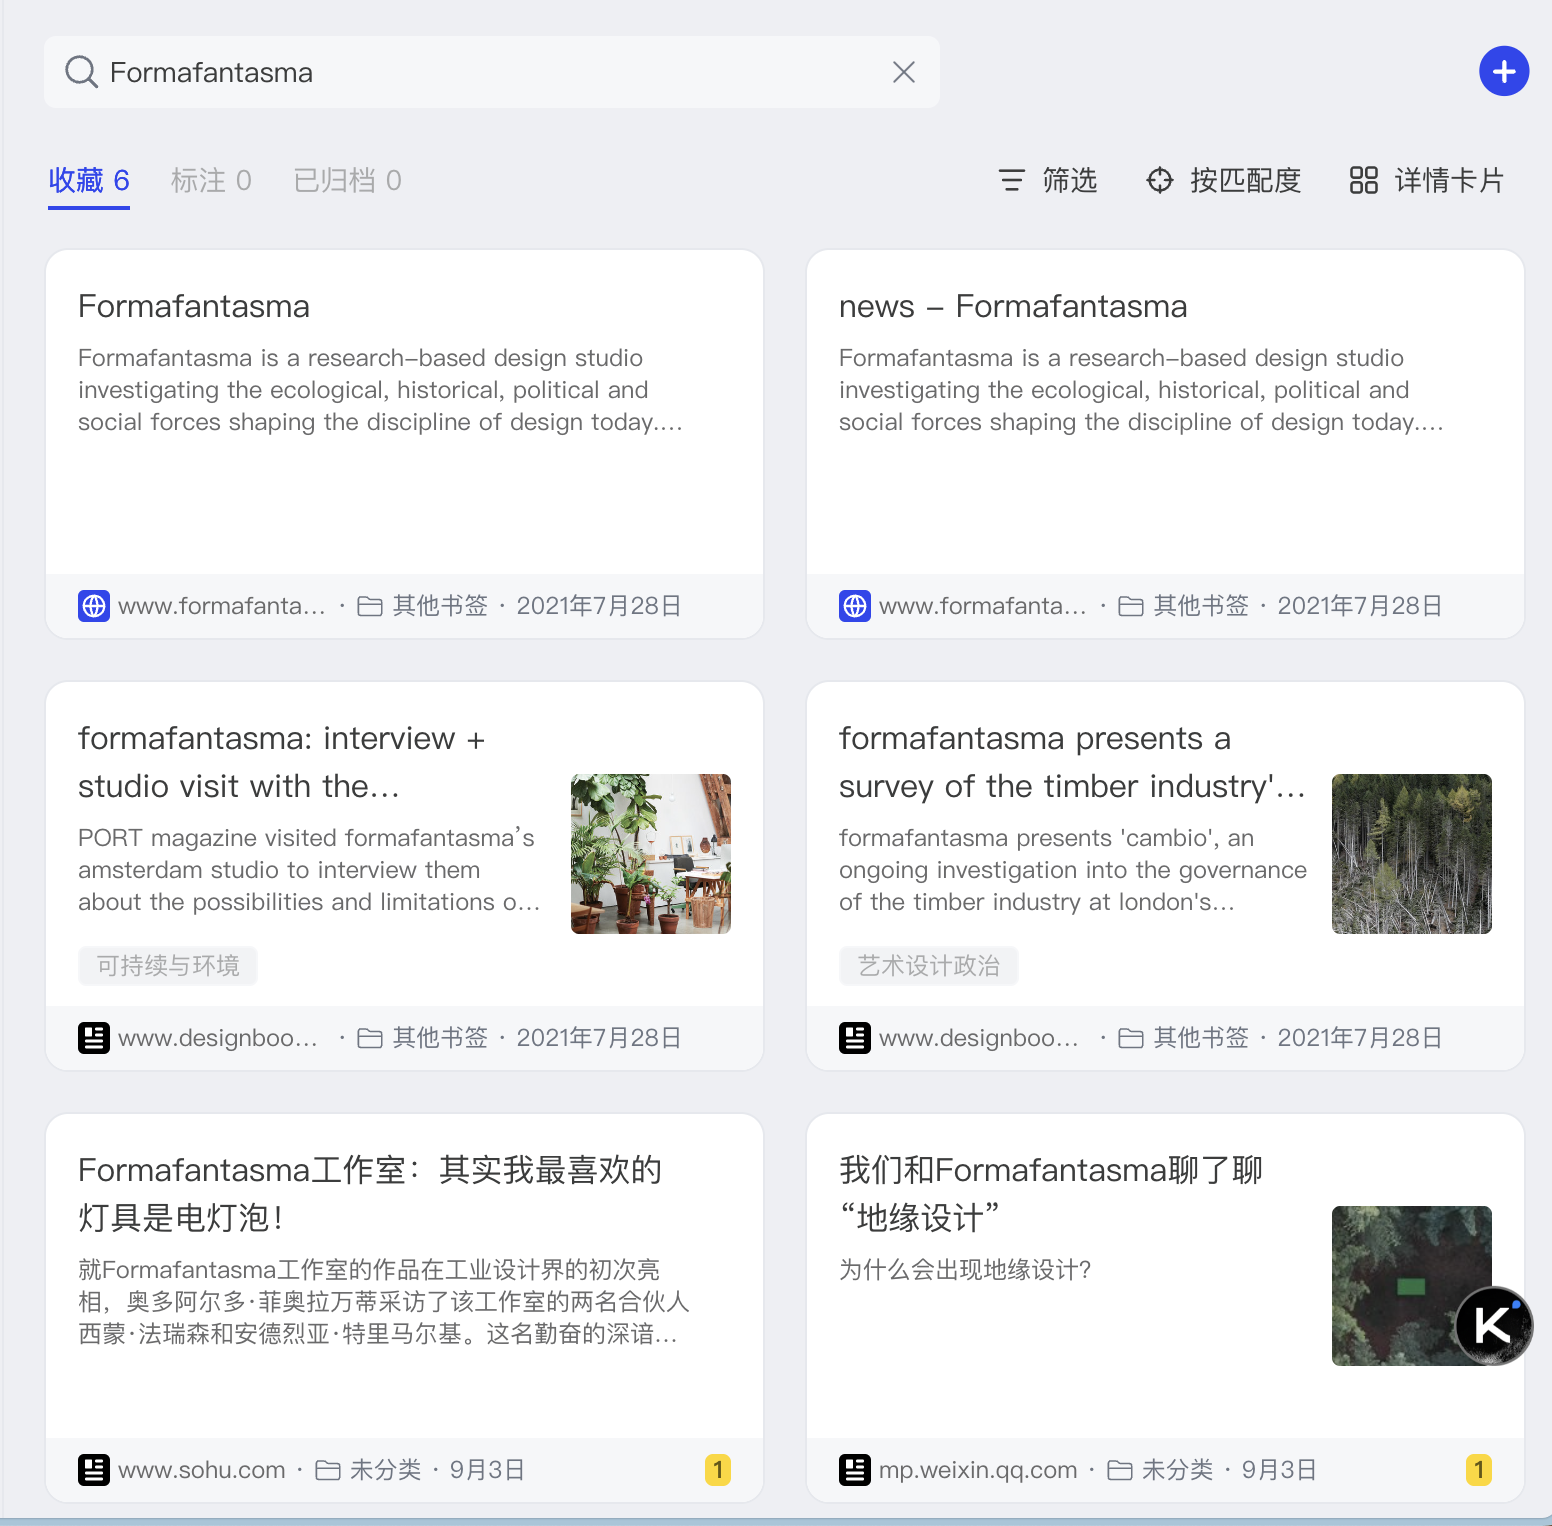Click the blue plus add button
This screenshot has height=1526, width=1552.
(x=1503, y=71)
